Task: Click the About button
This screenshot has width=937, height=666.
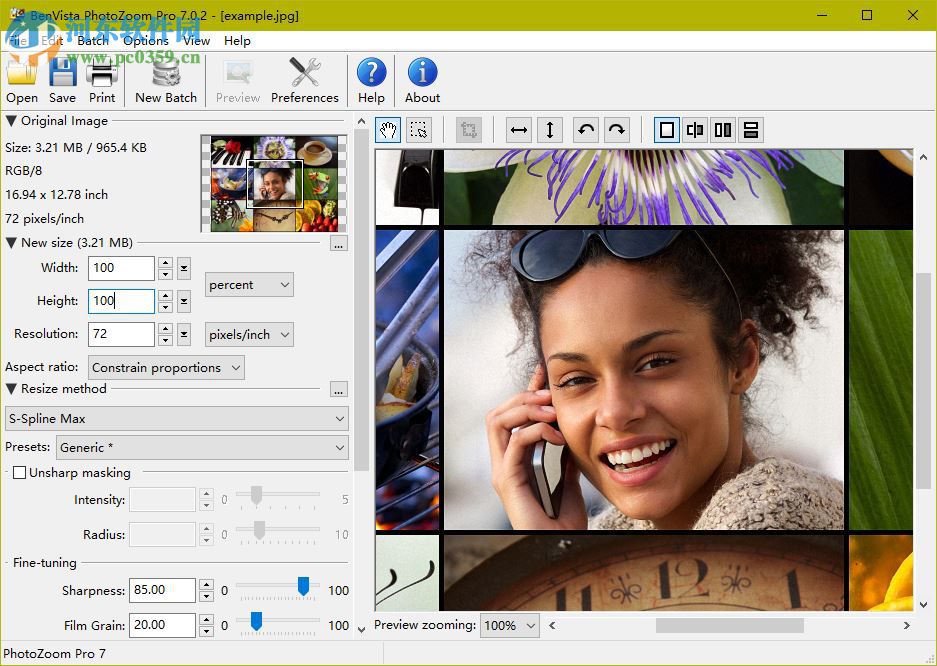Action: click(421, 78)
